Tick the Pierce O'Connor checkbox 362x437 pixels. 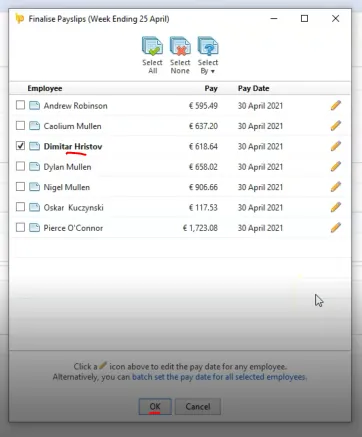pyautogui.click(x=20, y=227)
